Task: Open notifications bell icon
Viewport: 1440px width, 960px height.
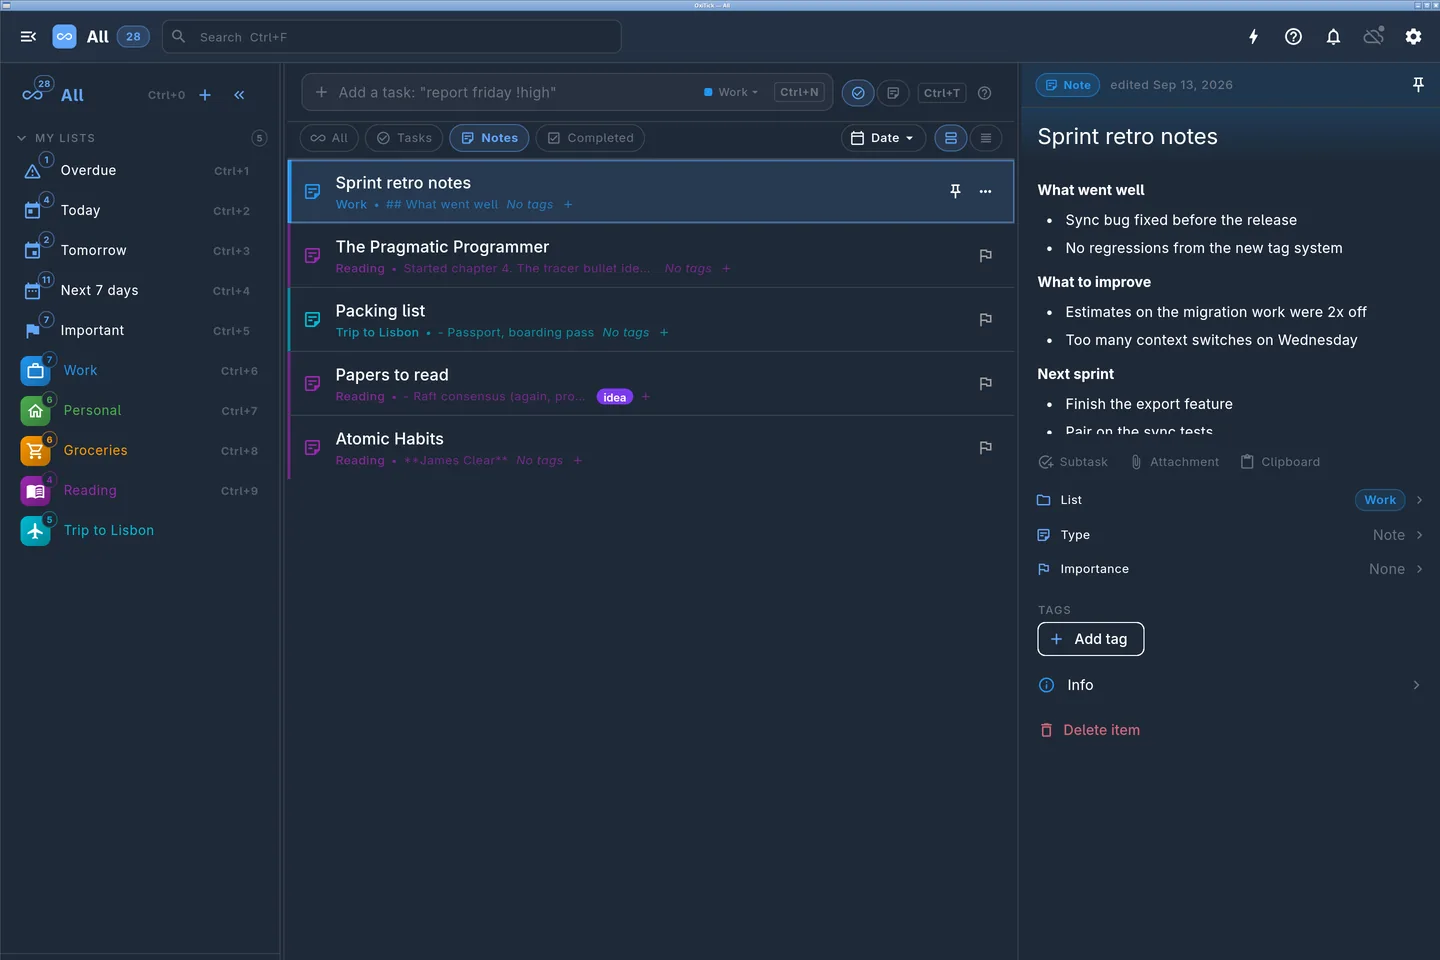Action: click(x=1333, y=37)
